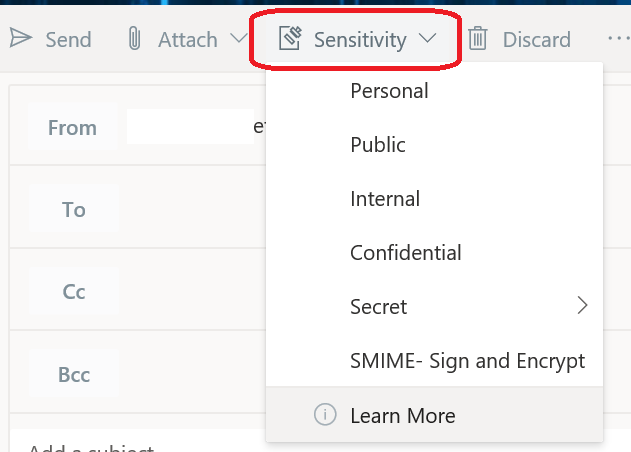631x452 pixels.
Task: Click the Cc button
Action: 74,292
